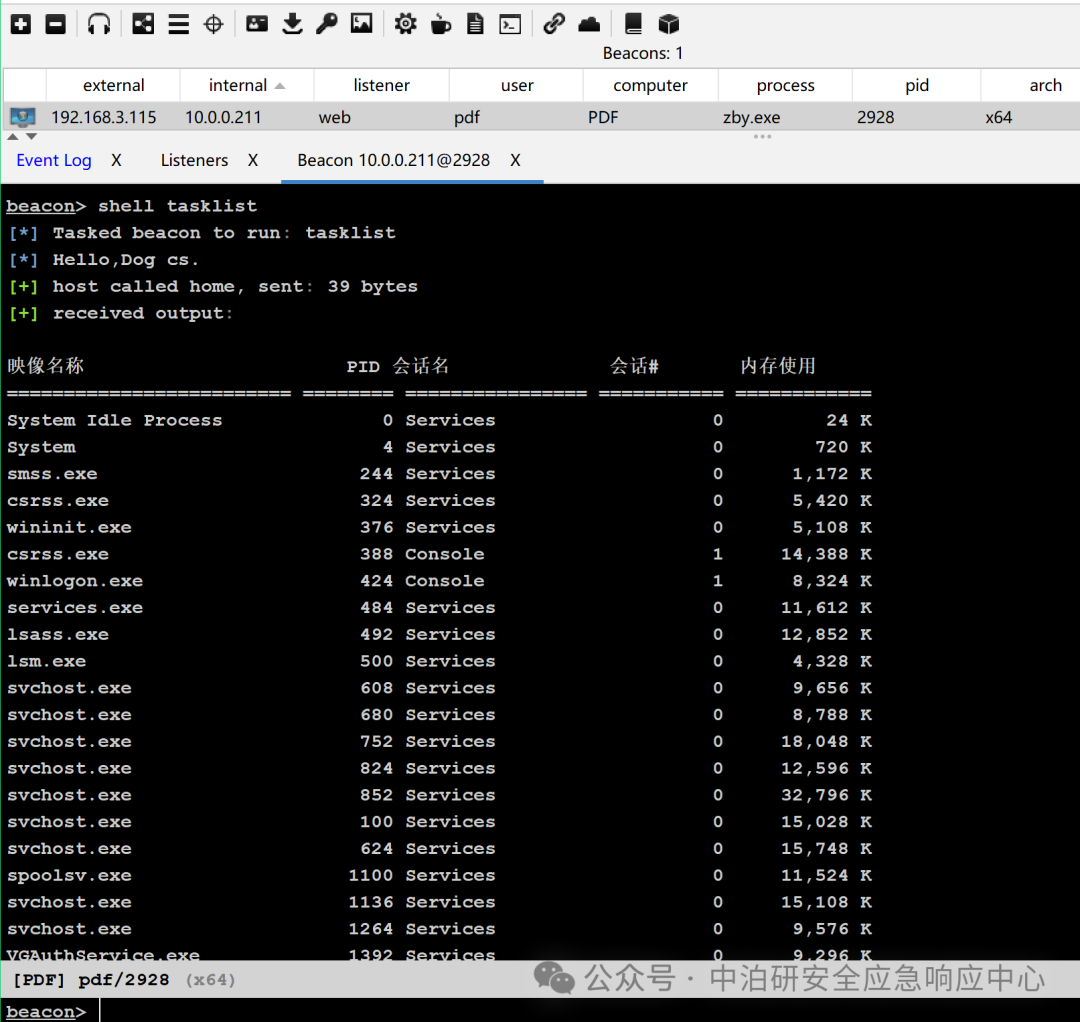The image size is (1080, 1022).
Task: Click the pid cell 2928
Action: (x=875, y=118)
